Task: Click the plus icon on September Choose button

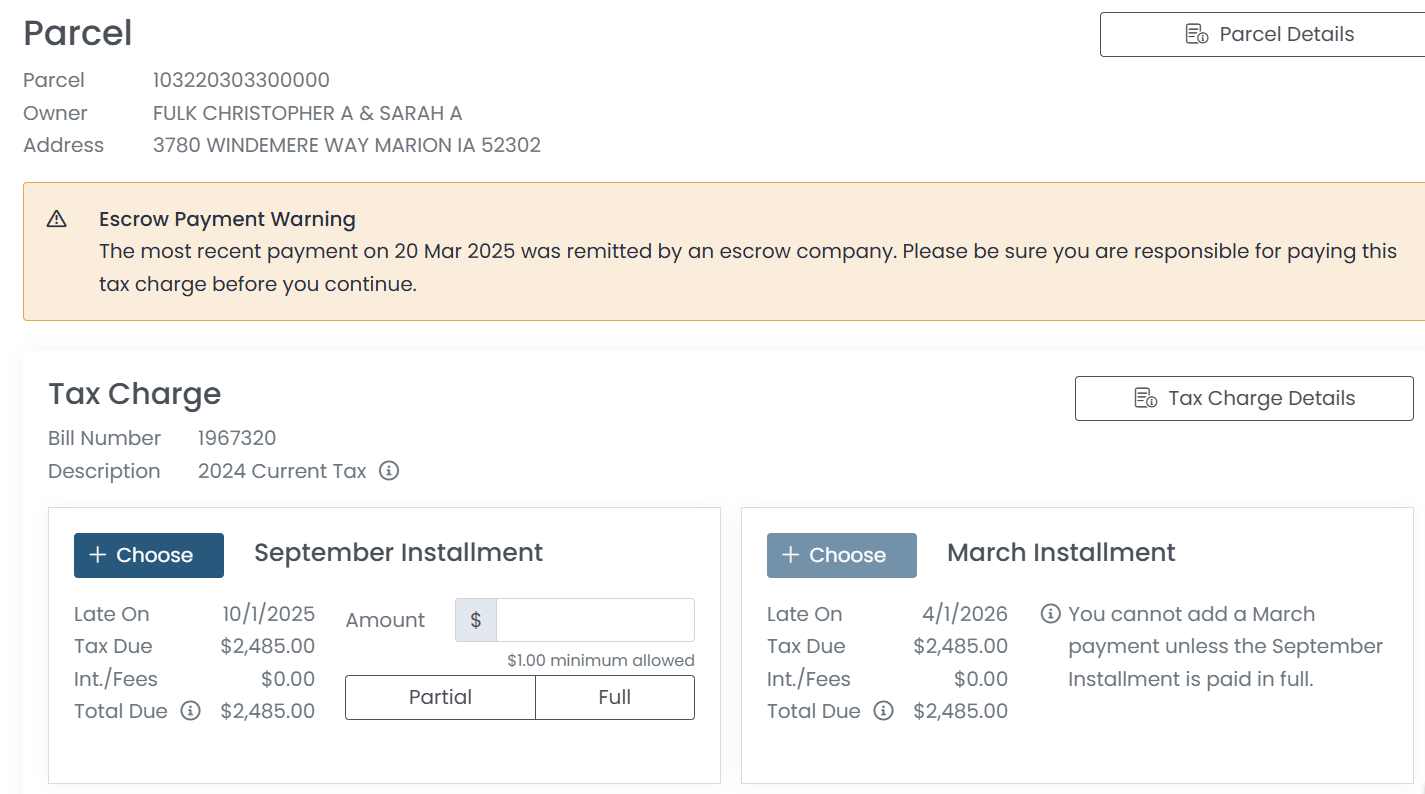Action: [98, 555]
